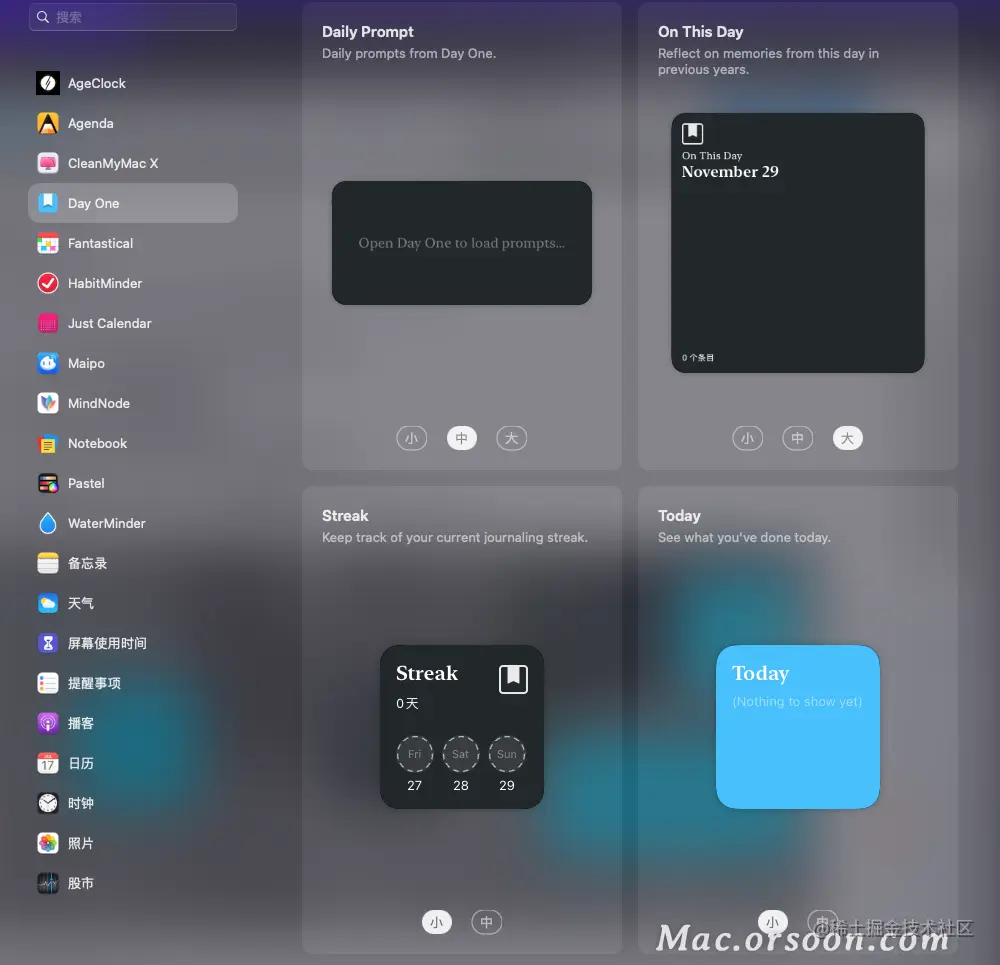Image resolution: width=1000 pixels, height=965 pixels.
Task: Select Fantastical in the app list
Action: pos(133,243)
